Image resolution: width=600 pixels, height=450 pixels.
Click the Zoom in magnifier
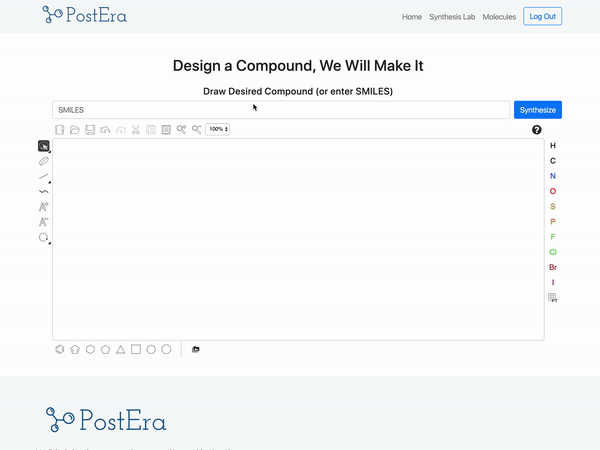coord(181,130)
